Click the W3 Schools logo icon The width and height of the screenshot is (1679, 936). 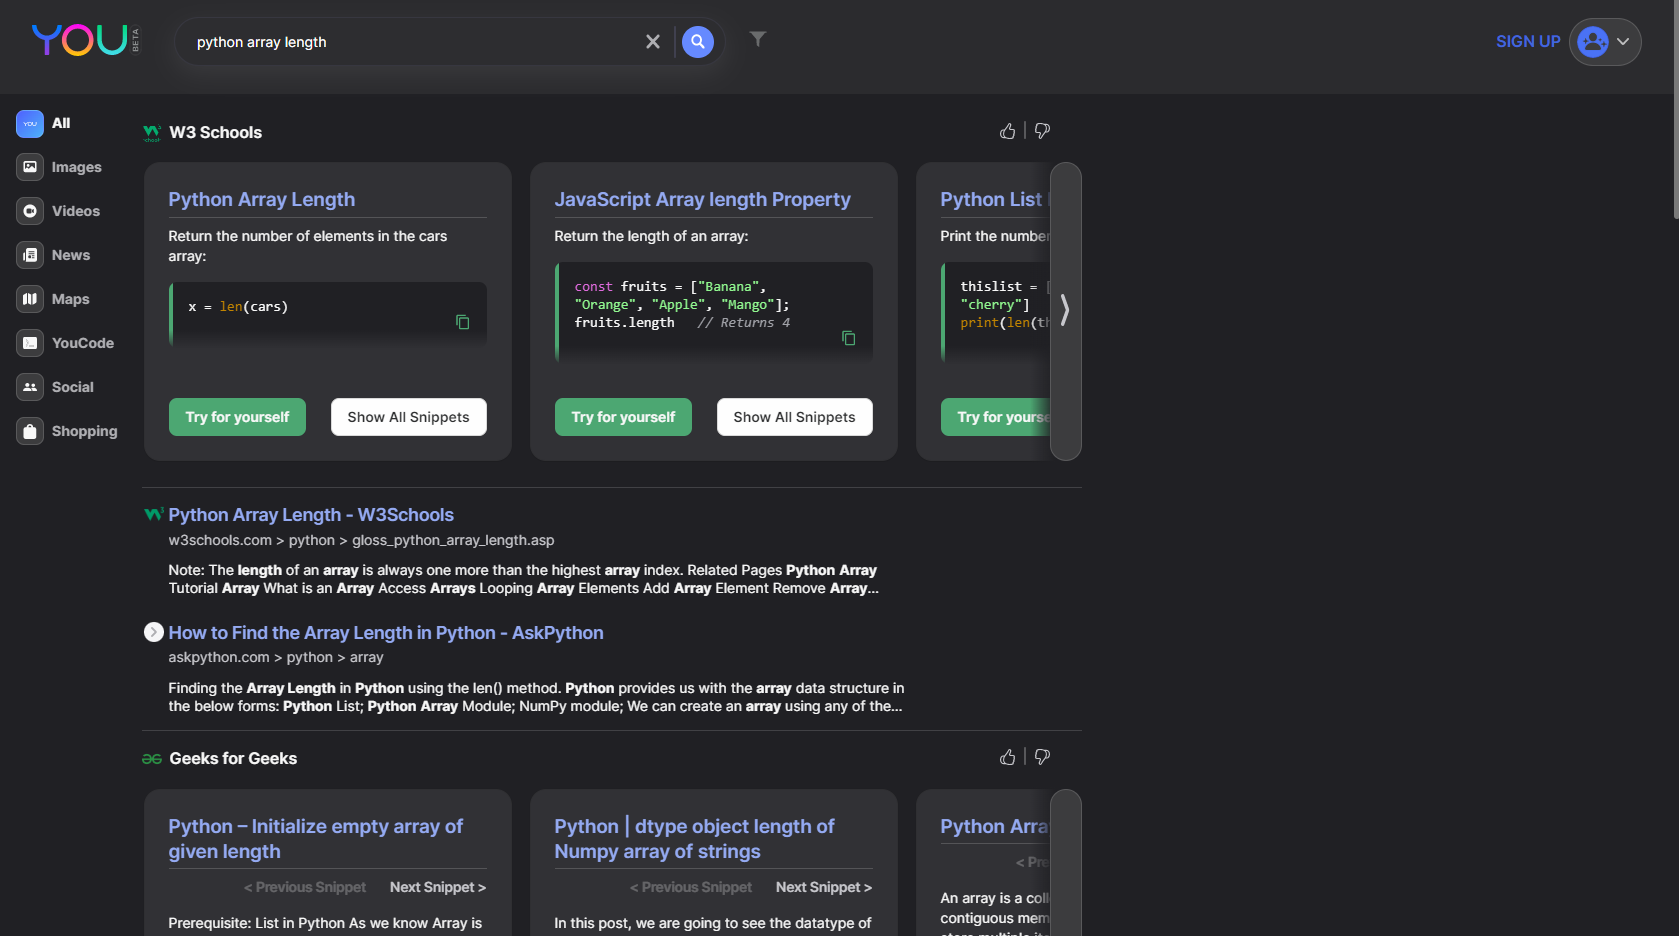click(152, 133)
